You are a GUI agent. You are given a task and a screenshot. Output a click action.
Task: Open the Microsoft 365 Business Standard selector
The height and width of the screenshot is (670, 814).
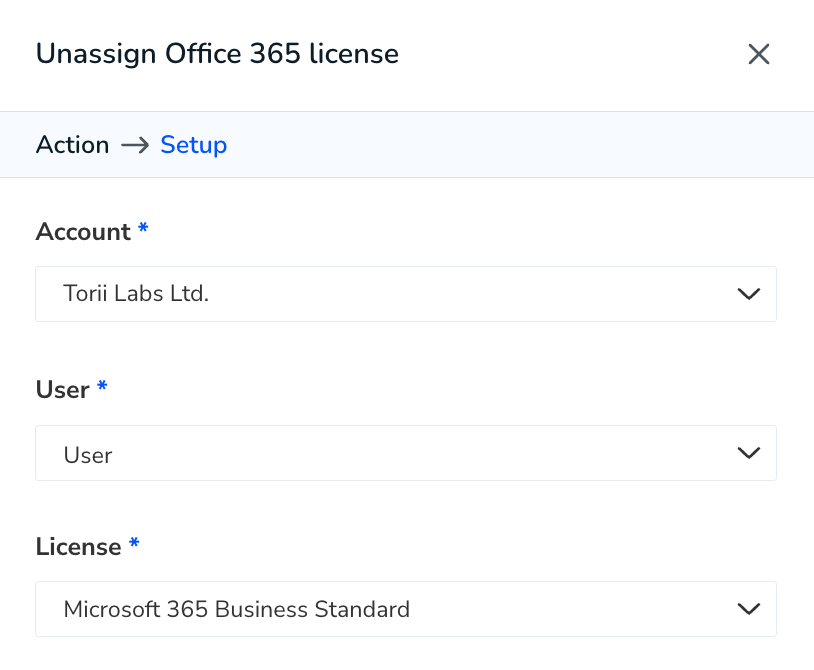coord(406,609)
